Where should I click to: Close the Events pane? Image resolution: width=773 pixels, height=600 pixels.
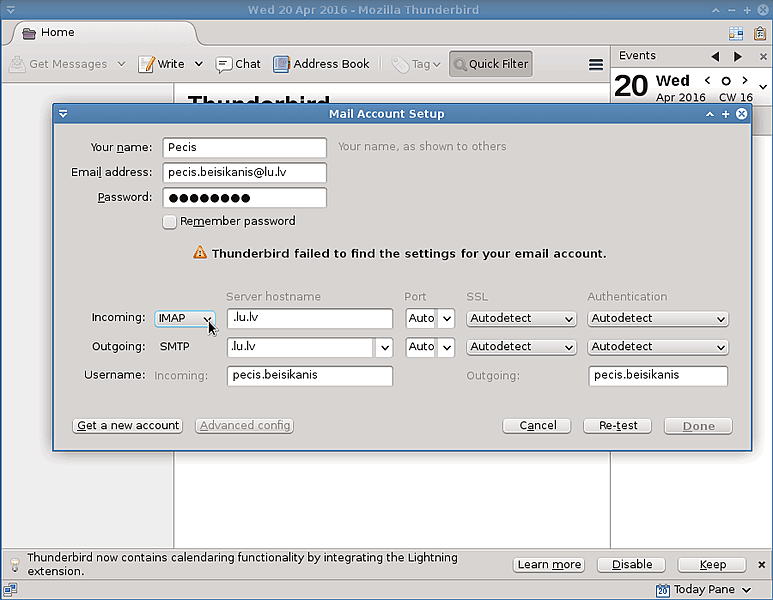[763, 57]
